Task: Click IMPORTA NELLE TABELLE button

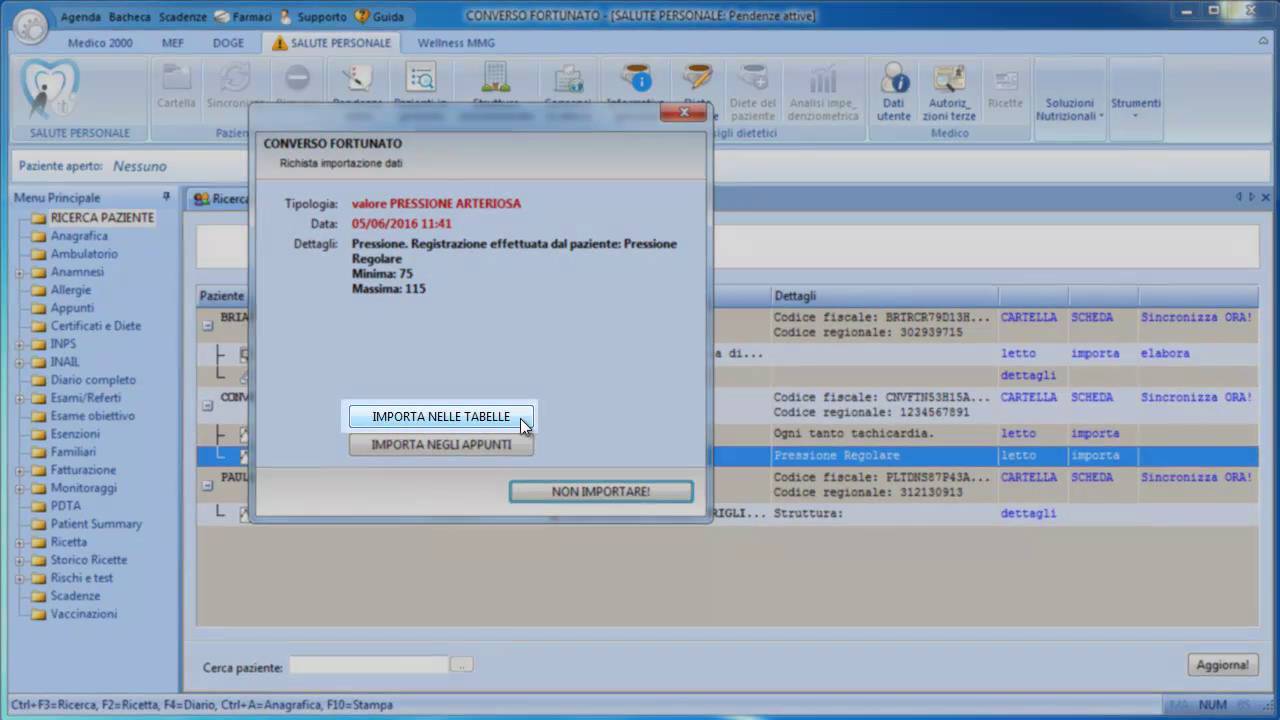Action: (441, 417)
